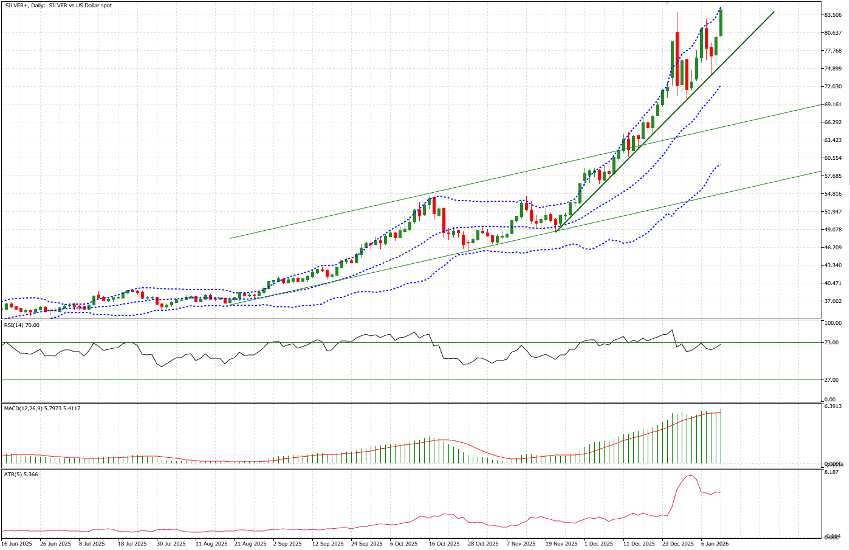Click the RSI 100.00 scale value
This screenshot has height=550, width=850.
click(x=833, y=323)
